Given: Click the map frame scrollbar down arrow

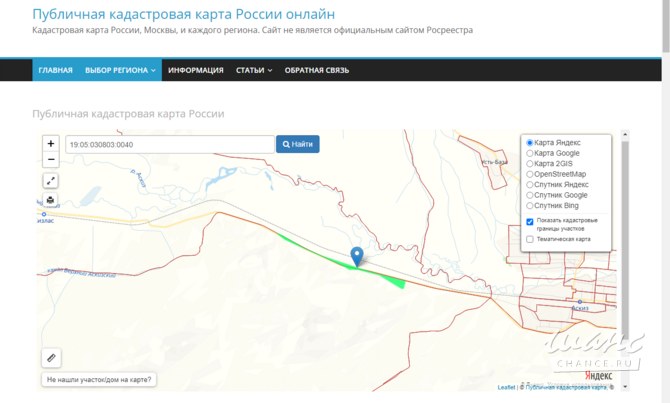Looking at the screenshot, I should click(x=625, y=387).
